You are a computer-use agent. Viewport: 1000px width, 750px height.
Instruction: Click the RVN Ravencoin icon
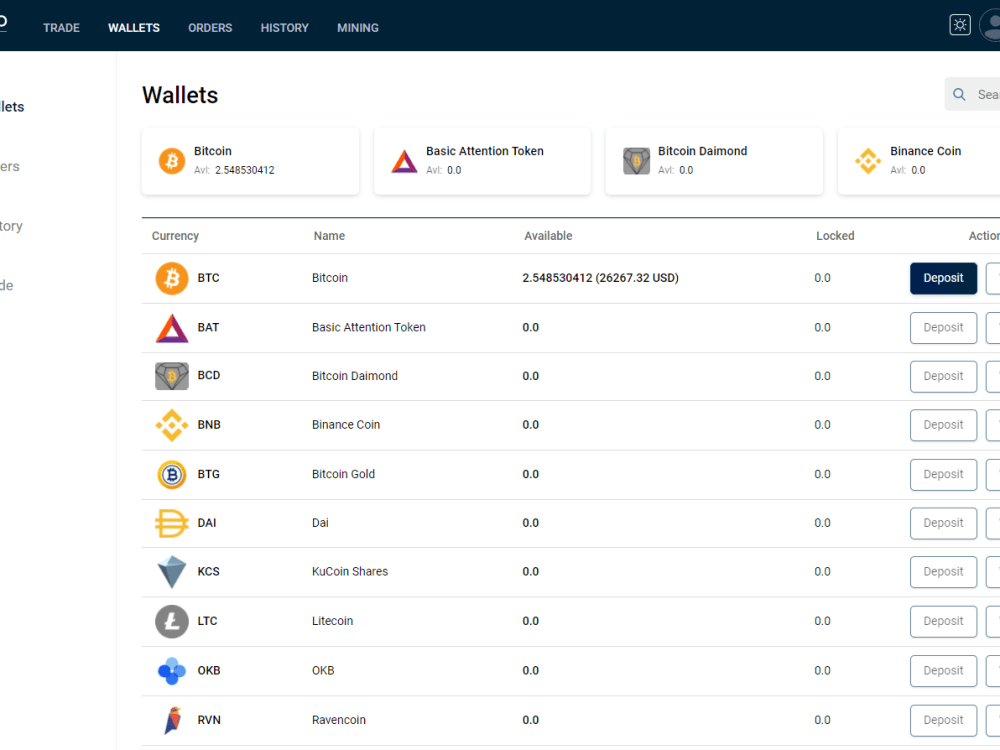(x=173, y=721)
